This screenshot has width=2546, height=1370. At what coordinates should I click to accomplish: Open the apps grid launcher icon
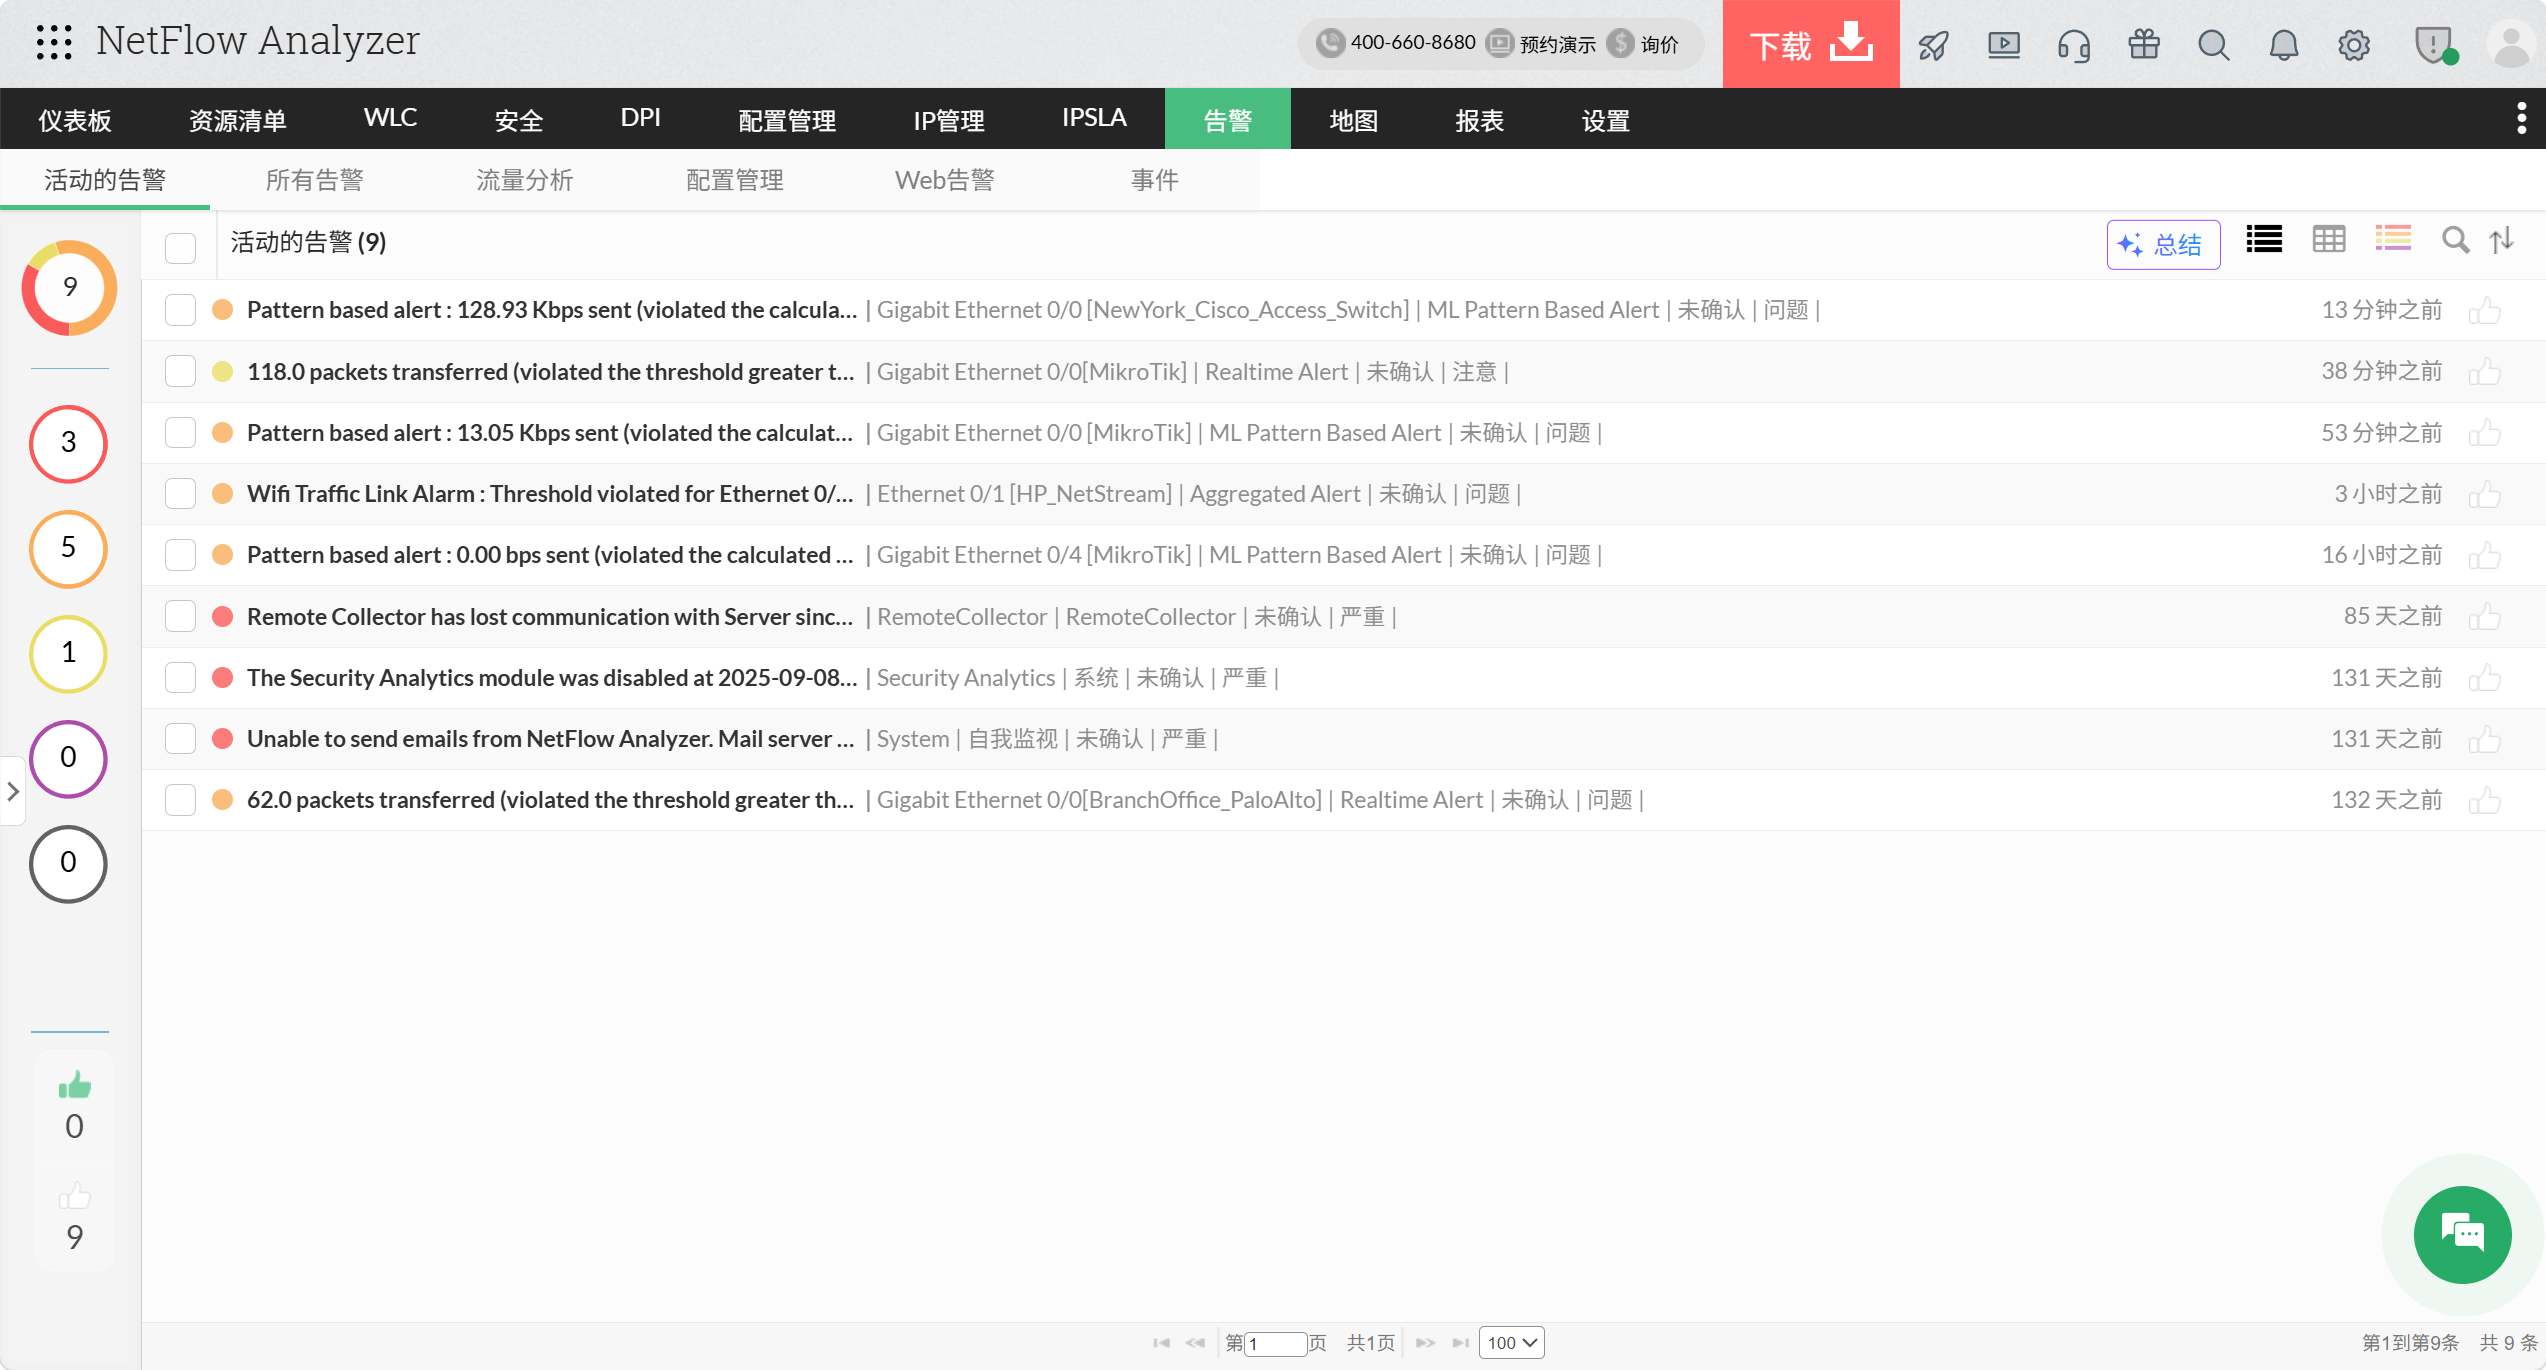[x=54, y=43]
